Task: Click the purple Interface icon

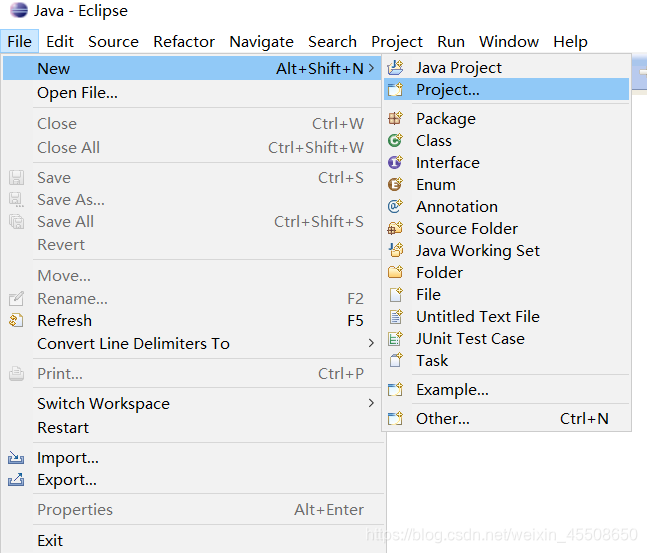Action: (395, 162)
